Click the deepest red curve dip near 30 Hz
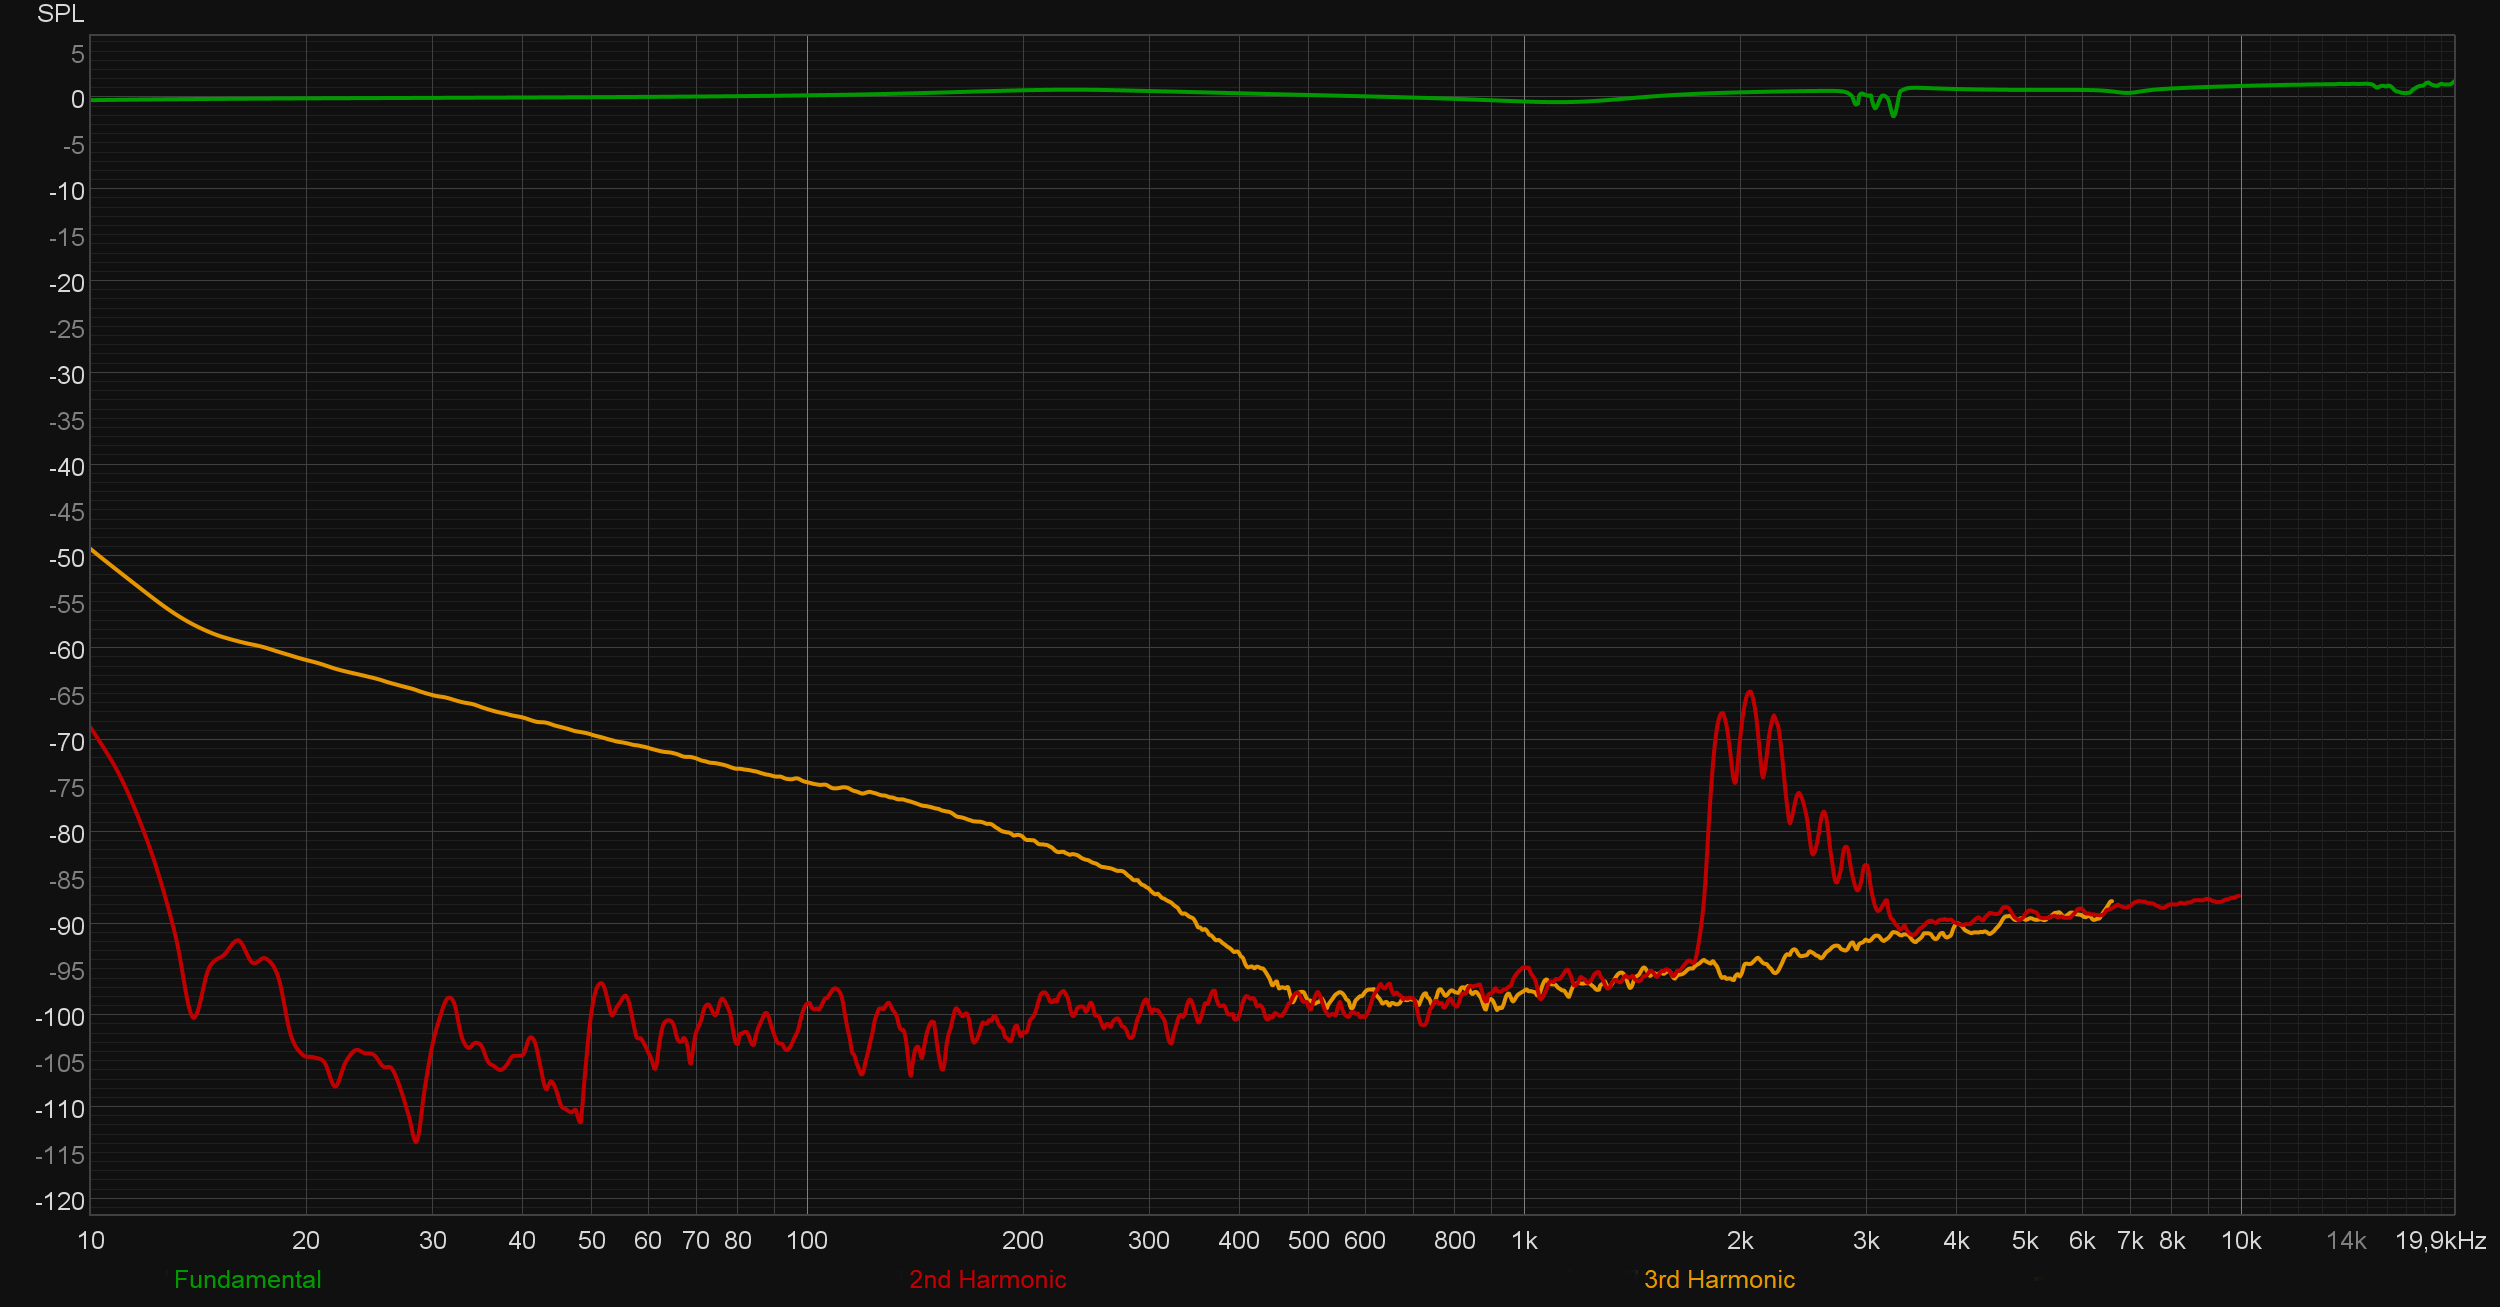 point(416,1140)
